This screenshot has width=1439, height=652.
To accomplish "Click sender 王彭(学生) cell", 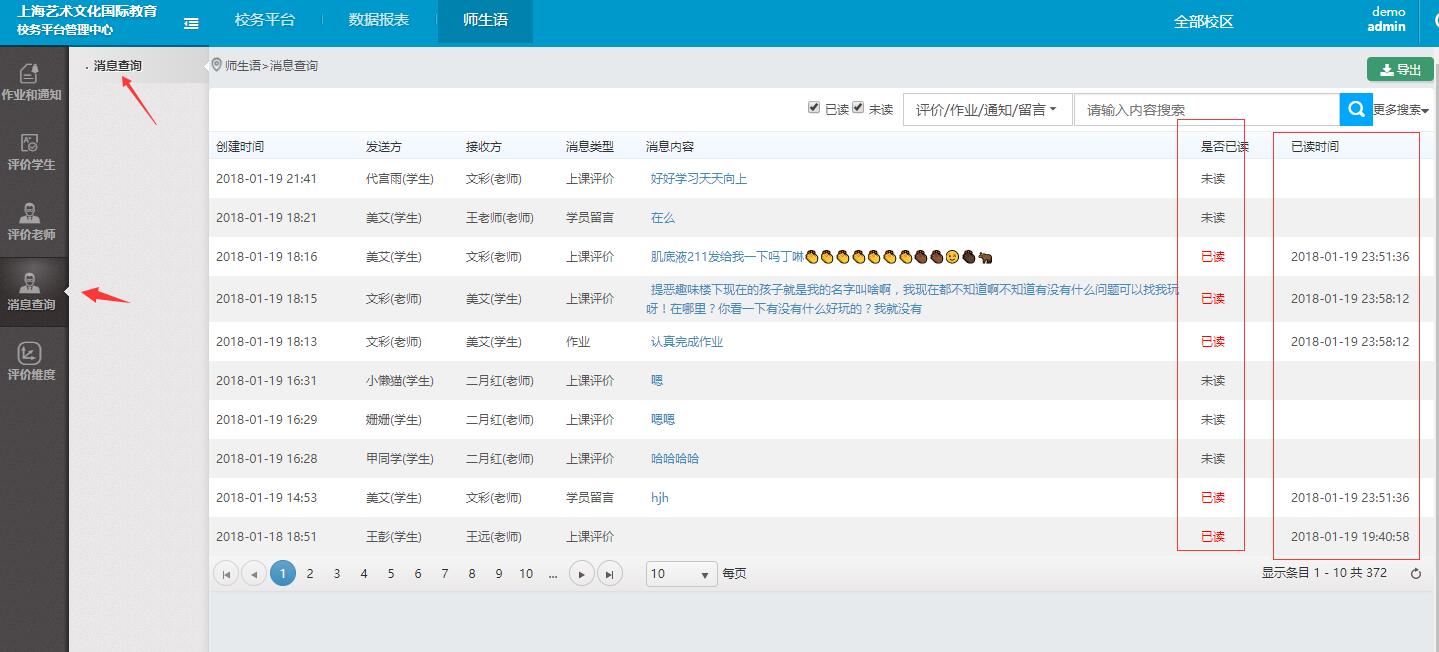I will coord(394,537).
